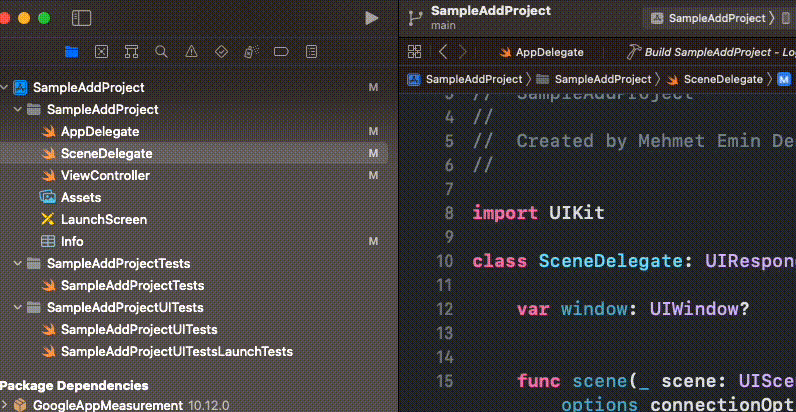The image size is (796, 412).
Task: Click the SampleAddProject root project icon
Action: [x=20, y=87]
